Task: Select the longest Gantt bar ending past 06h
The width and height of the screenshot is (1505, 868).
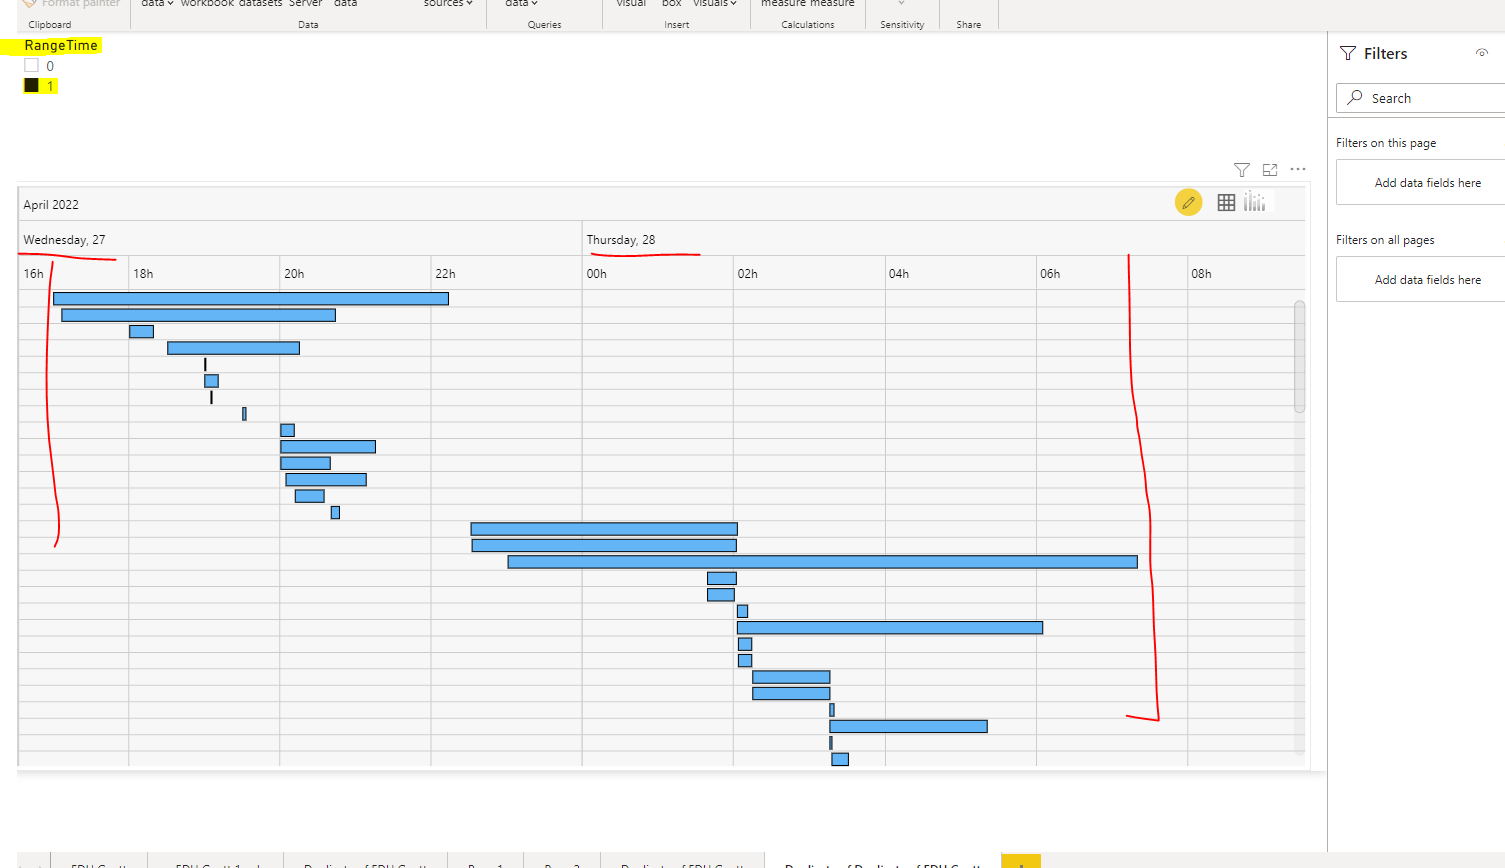Action: (822, 562)
